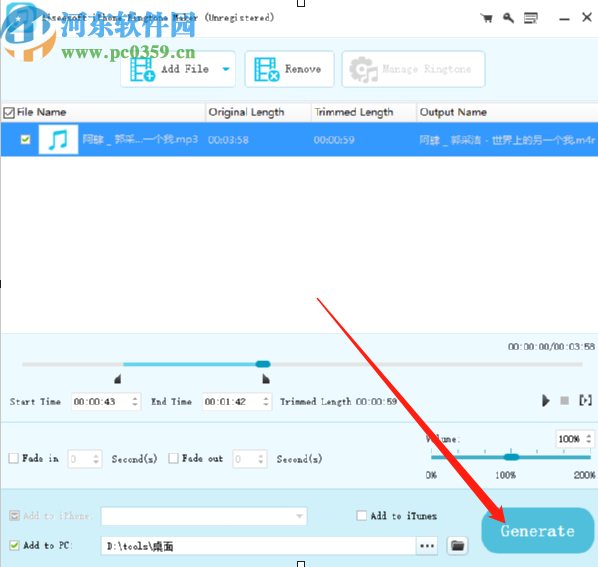Select the Original Length column header

[258, 112]
